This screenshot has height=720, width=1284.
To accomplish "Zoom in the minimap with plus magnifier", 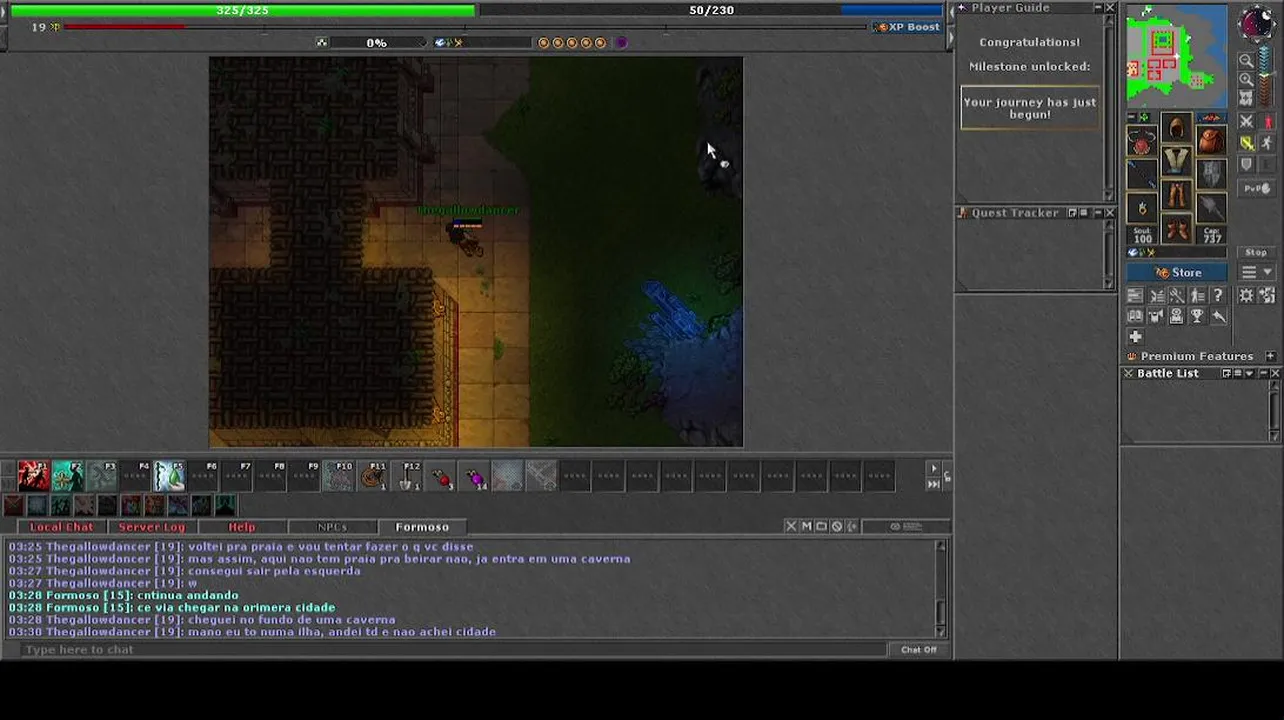I will pos(1246,79).
